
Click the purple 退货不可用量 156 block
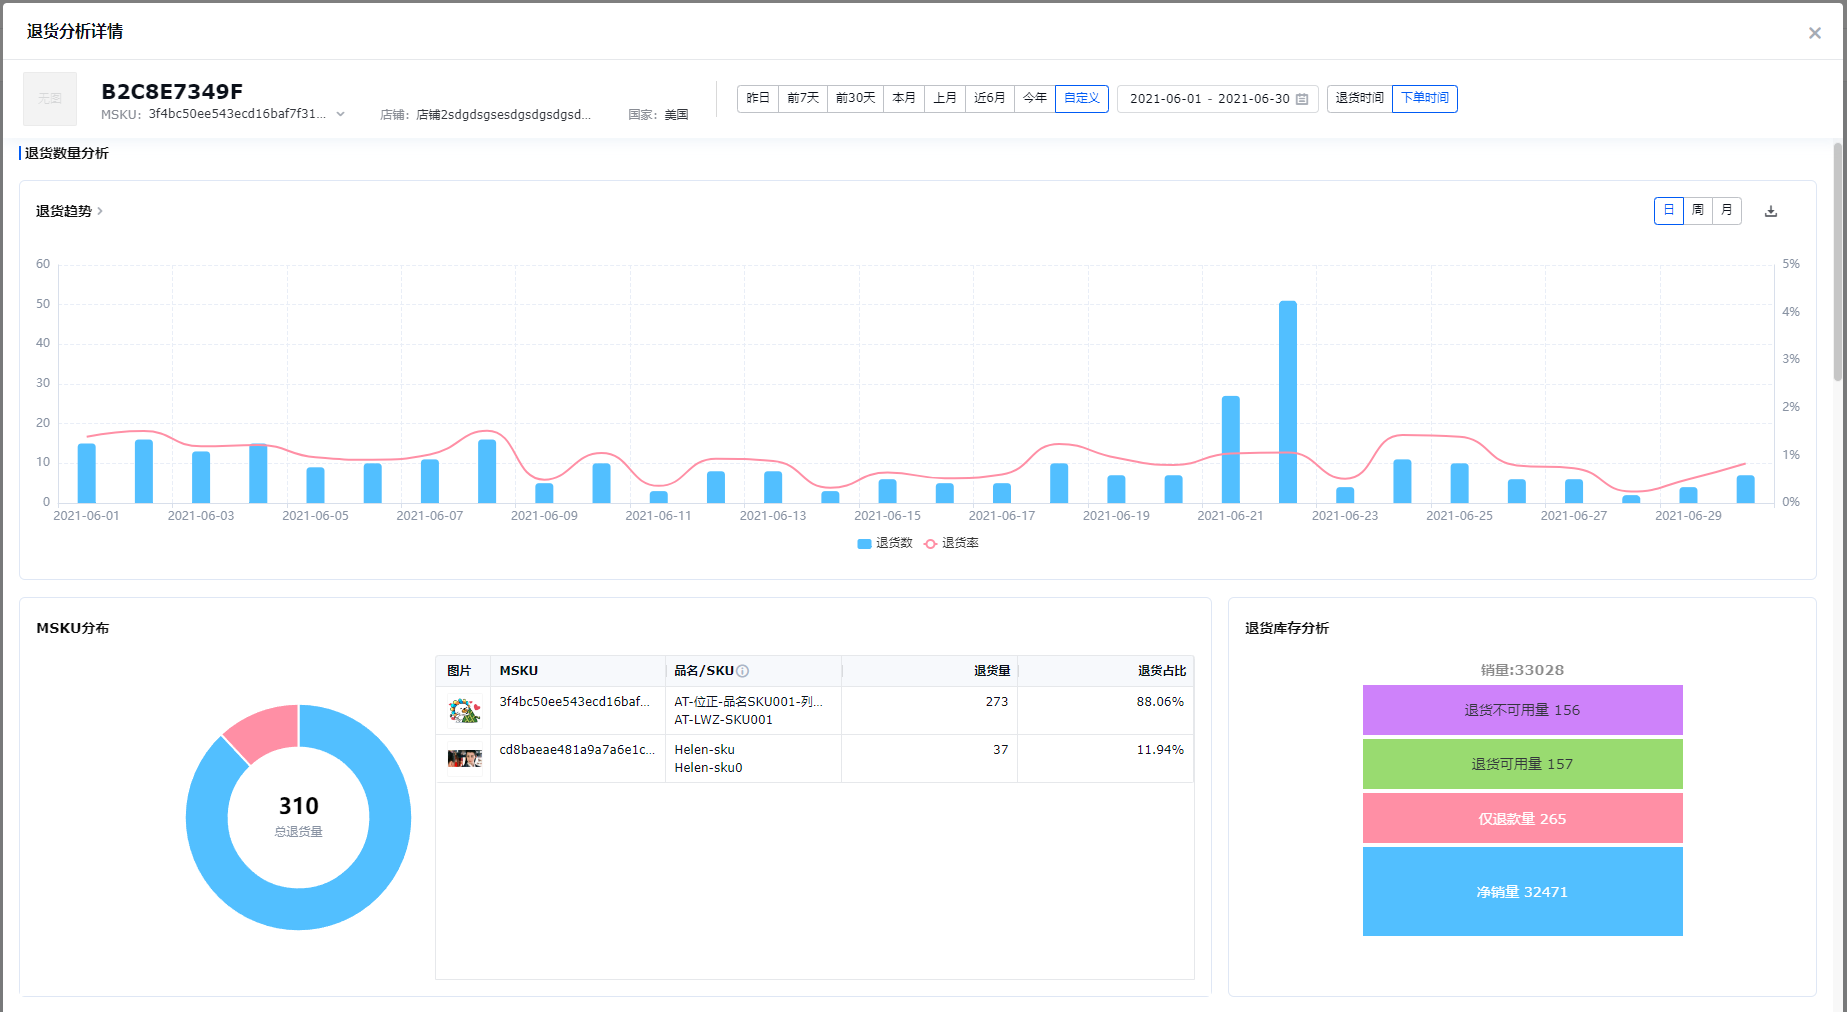pos(1522,710)
